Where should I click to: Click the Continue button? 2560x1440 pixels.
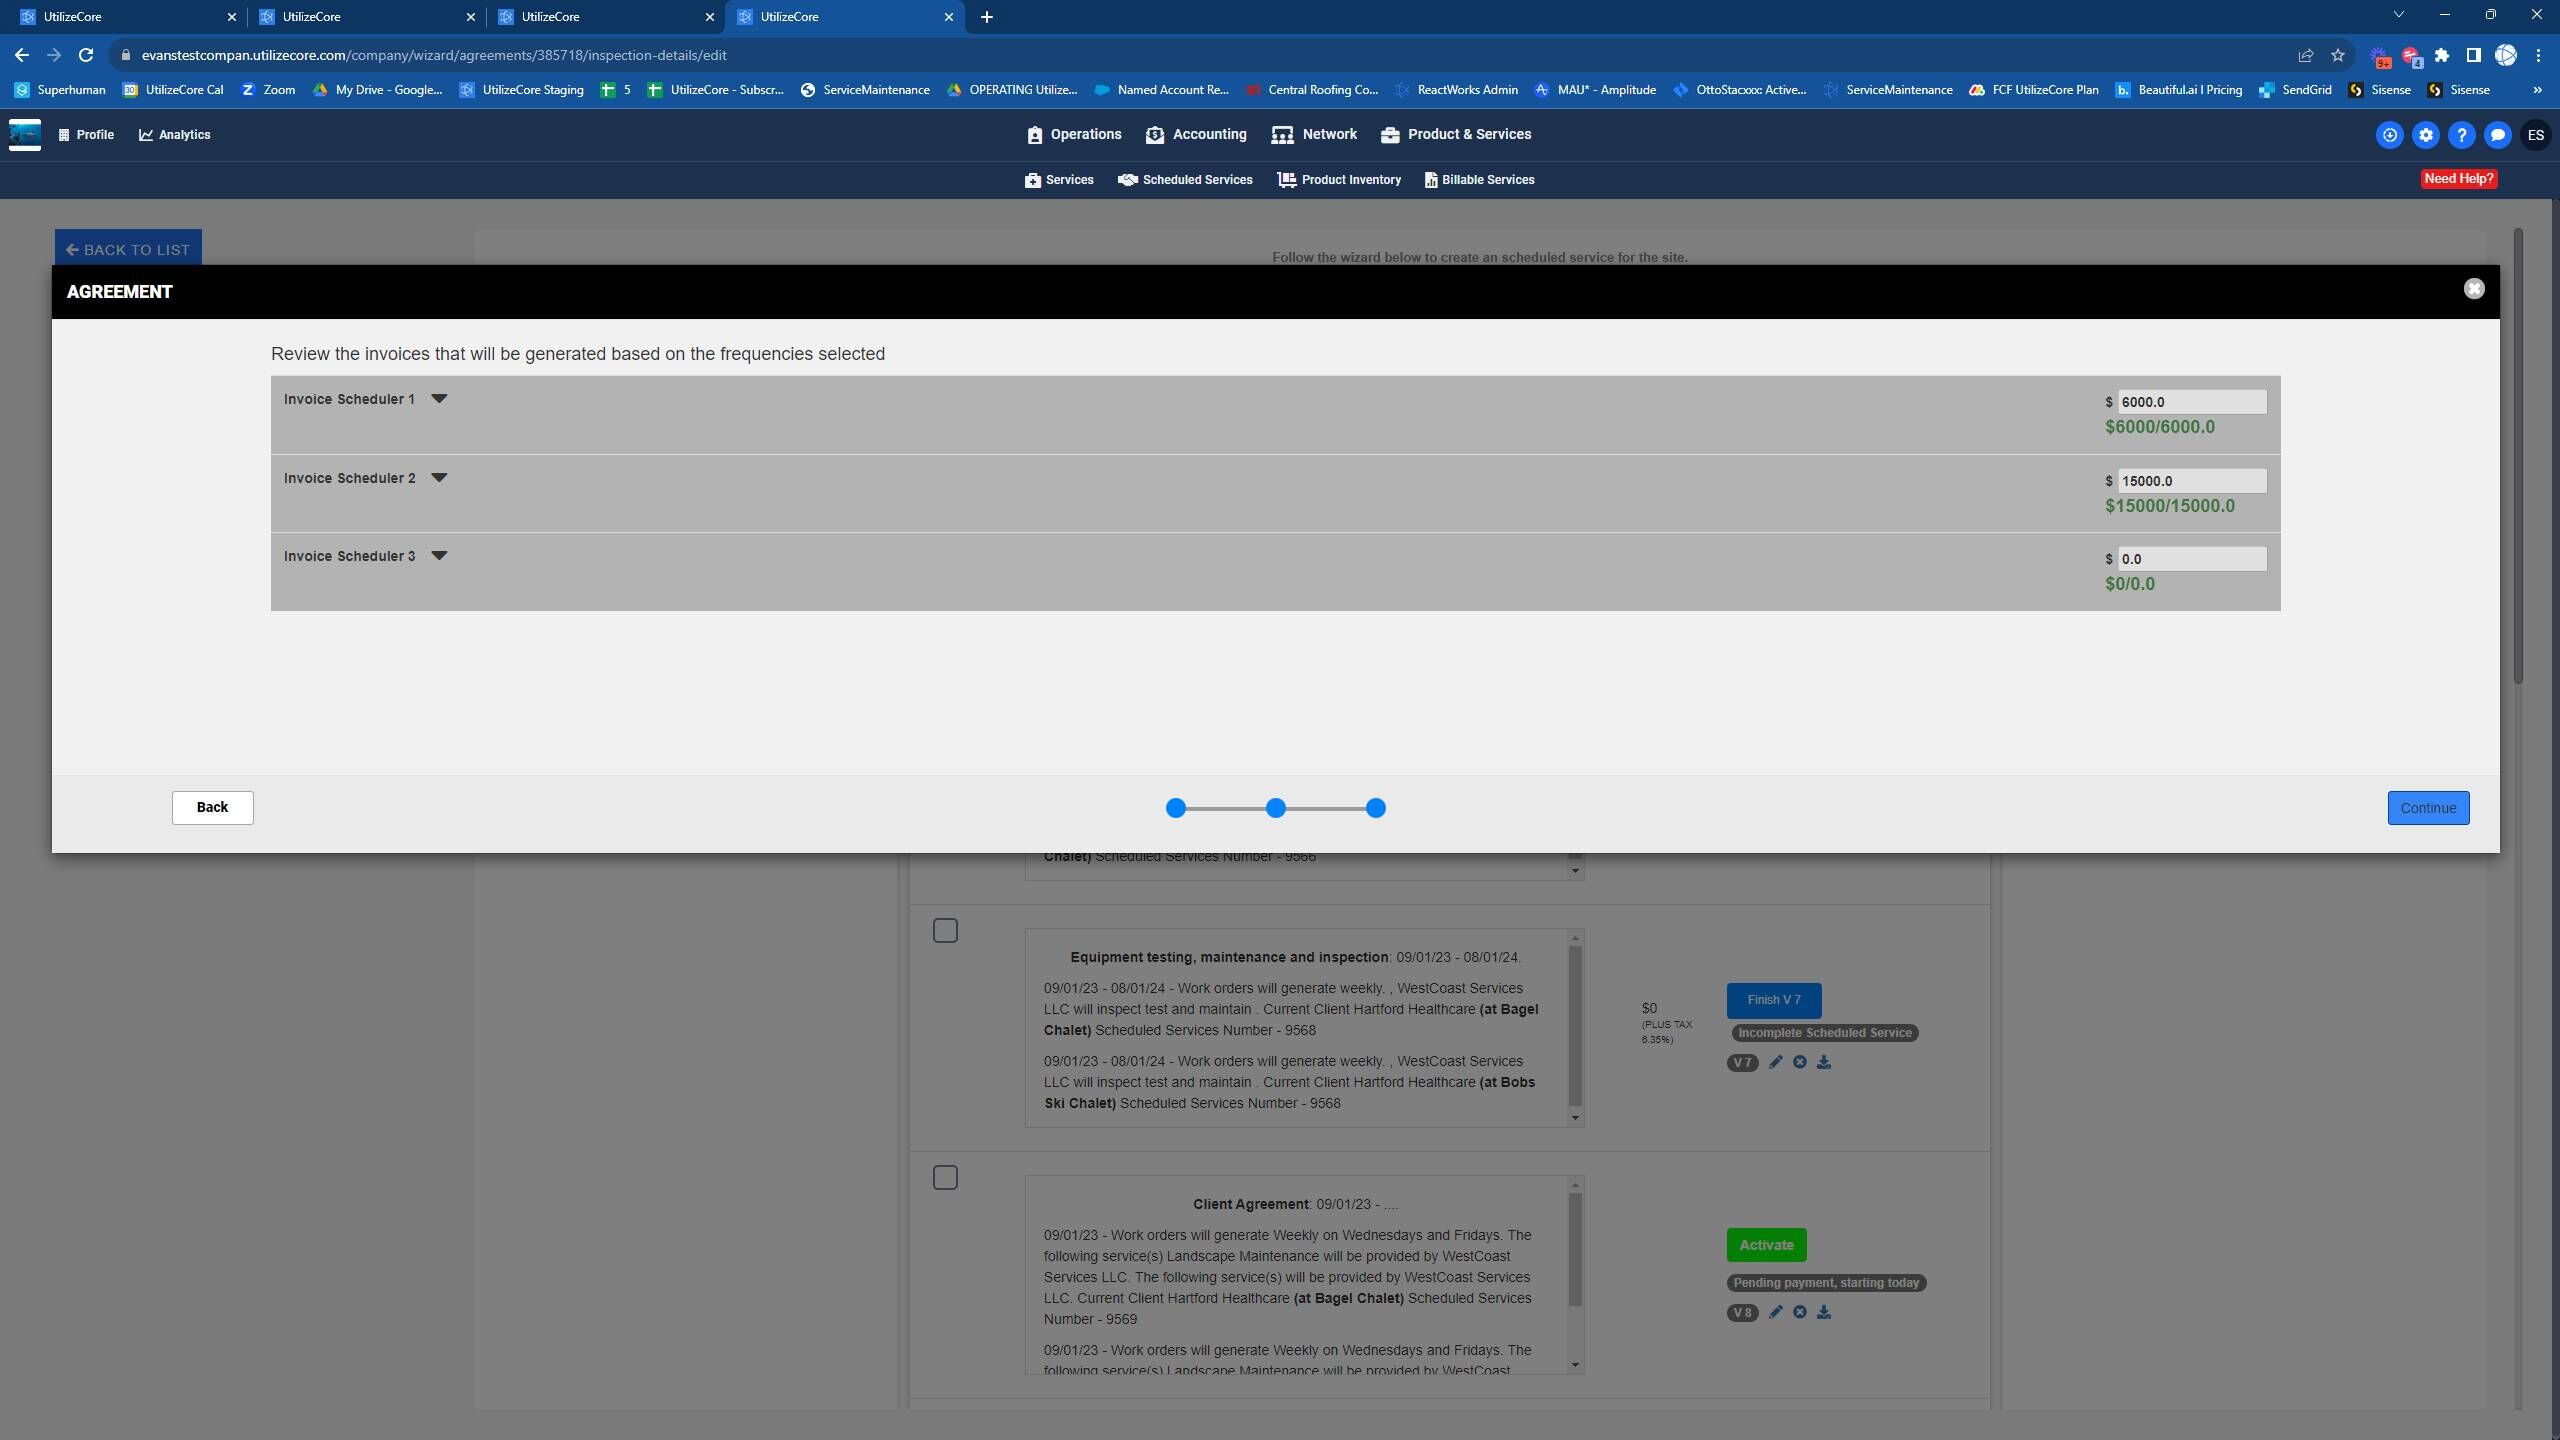click(x=2427, y=808)
